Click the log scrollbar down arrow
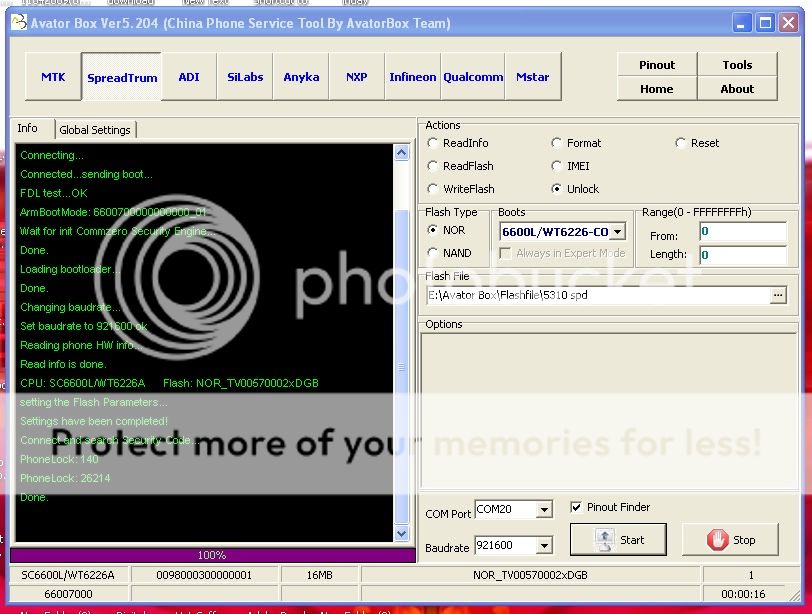The height and width of the screenshot is (614, 812). [x=402, y=535]
